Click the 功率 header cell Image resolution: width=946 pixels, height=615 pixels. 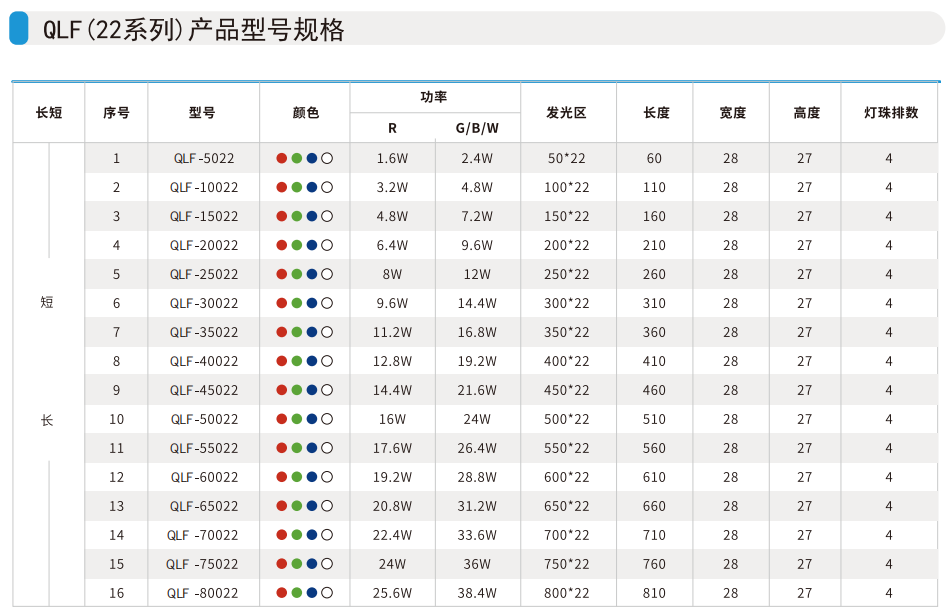434,97
